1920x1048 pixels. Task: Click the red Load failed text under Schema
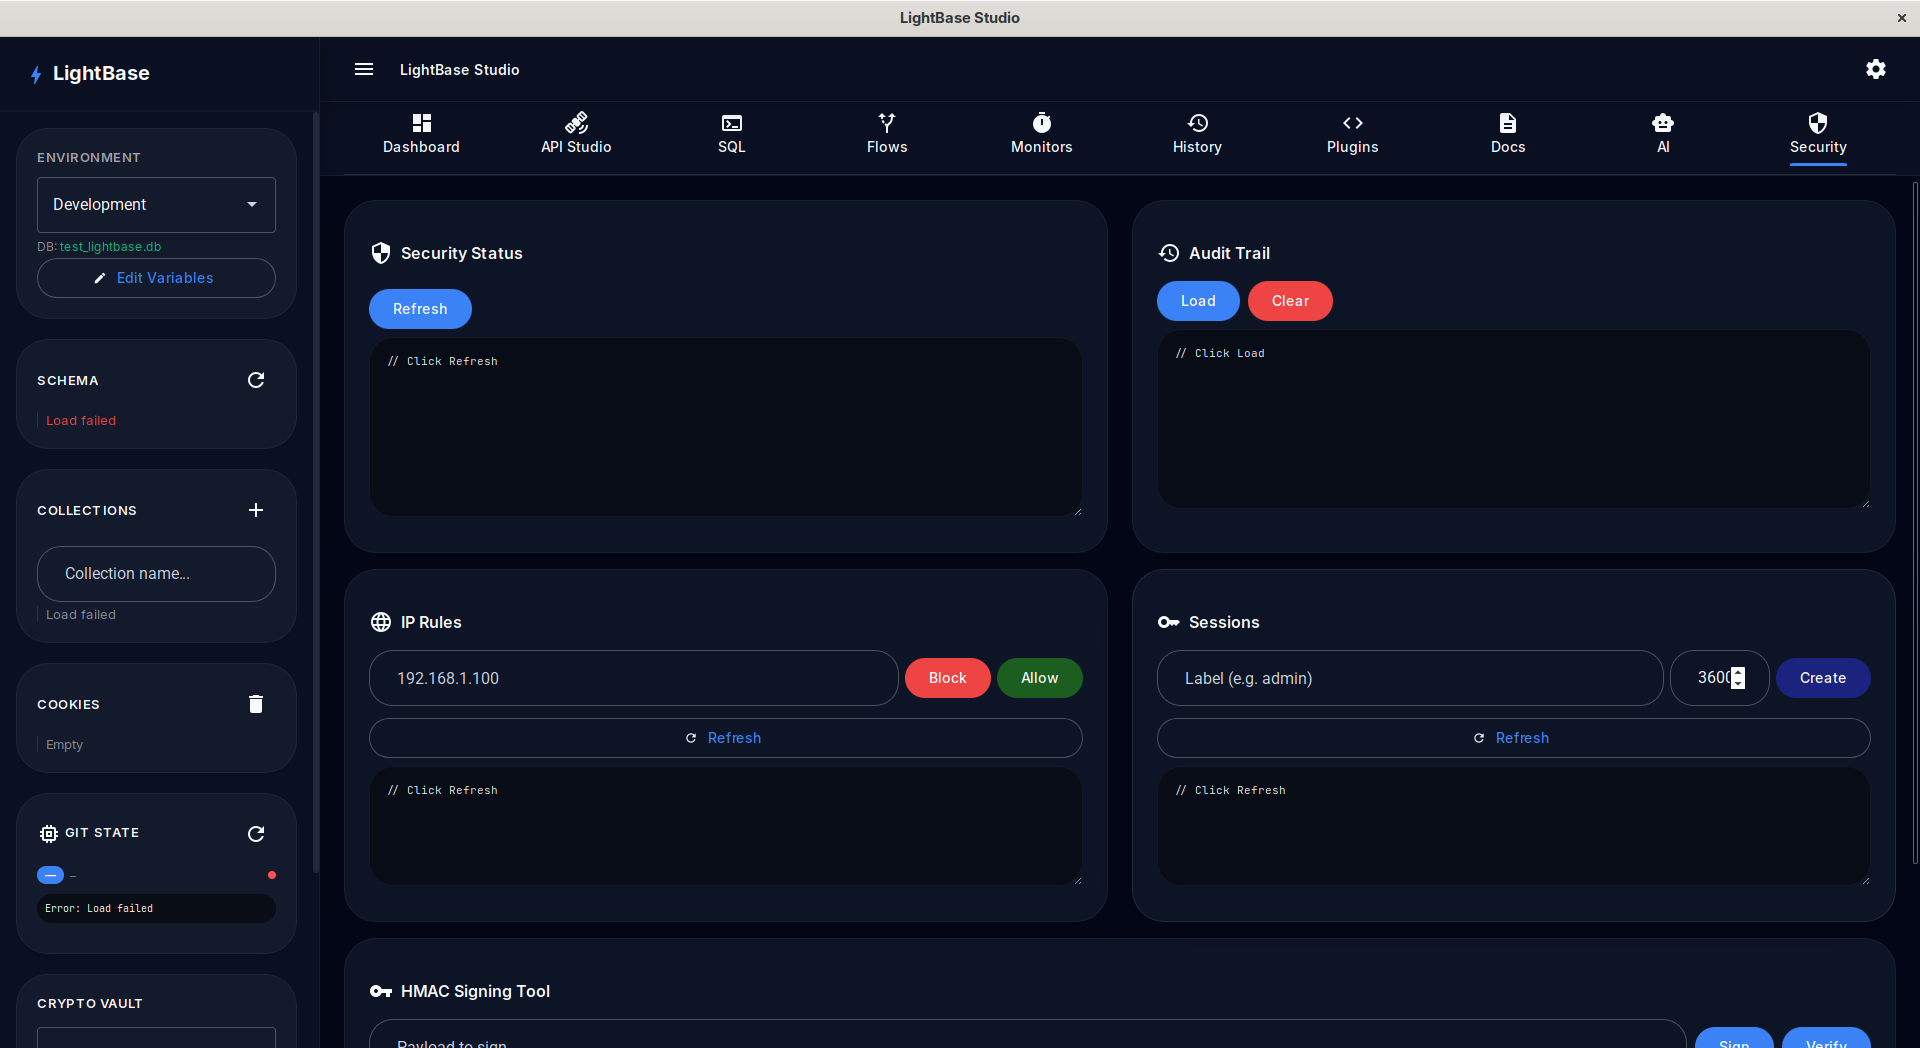[x=81, y=421]
